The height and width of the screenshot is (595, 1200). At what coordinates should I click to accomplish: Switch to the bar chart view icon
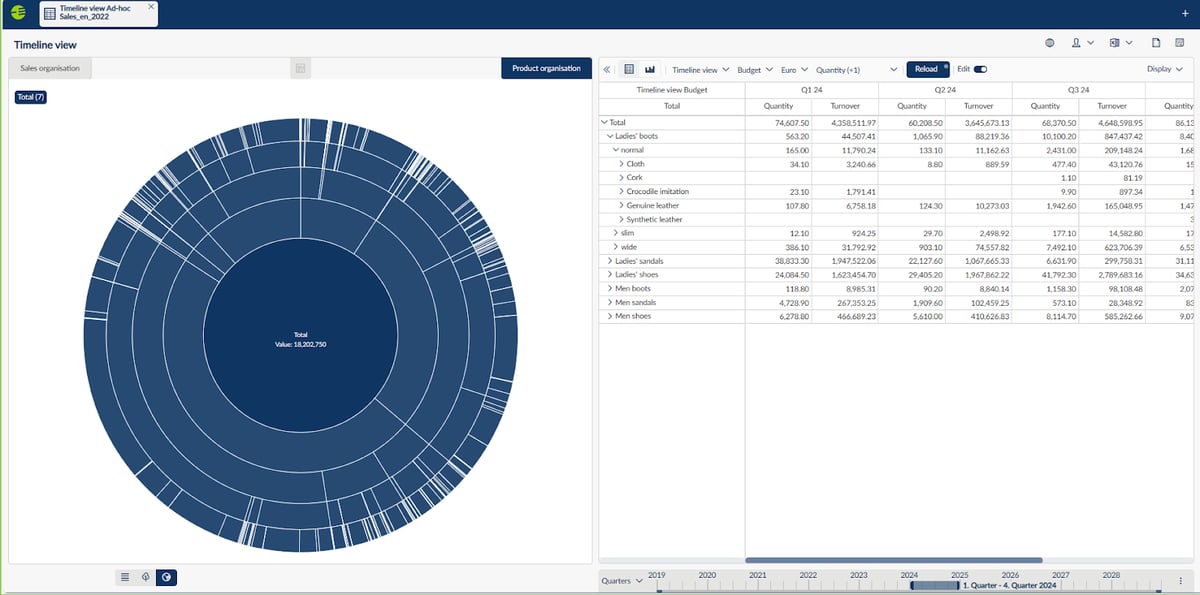point(650,69)
